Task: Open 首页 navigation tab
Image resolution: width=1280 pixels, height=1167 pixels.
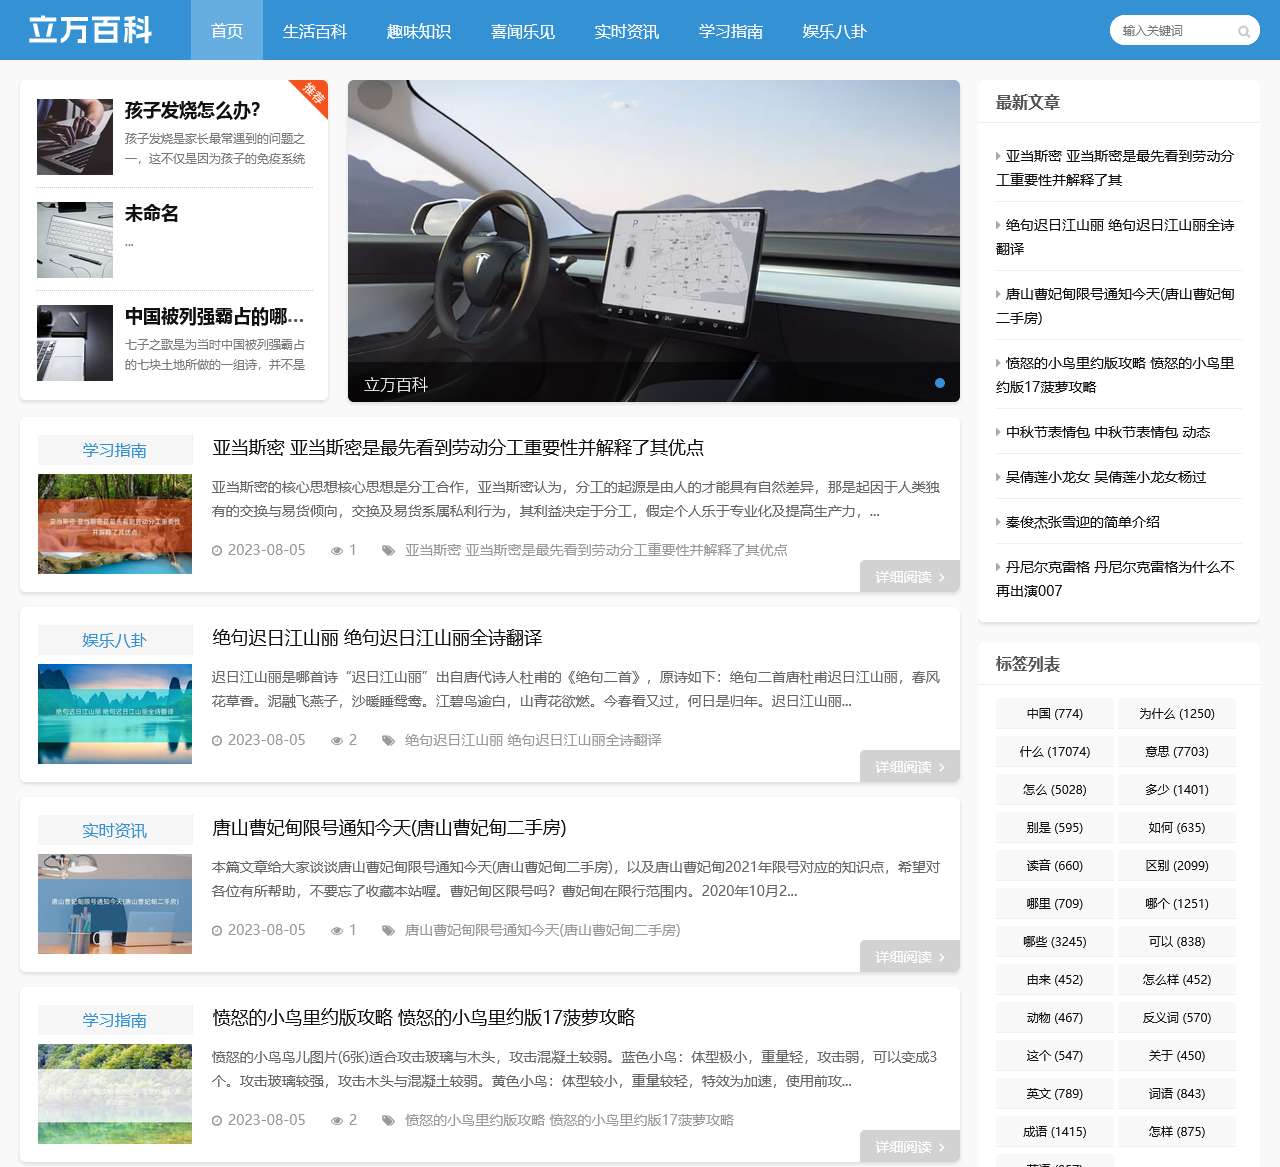Action: point(227,30)
